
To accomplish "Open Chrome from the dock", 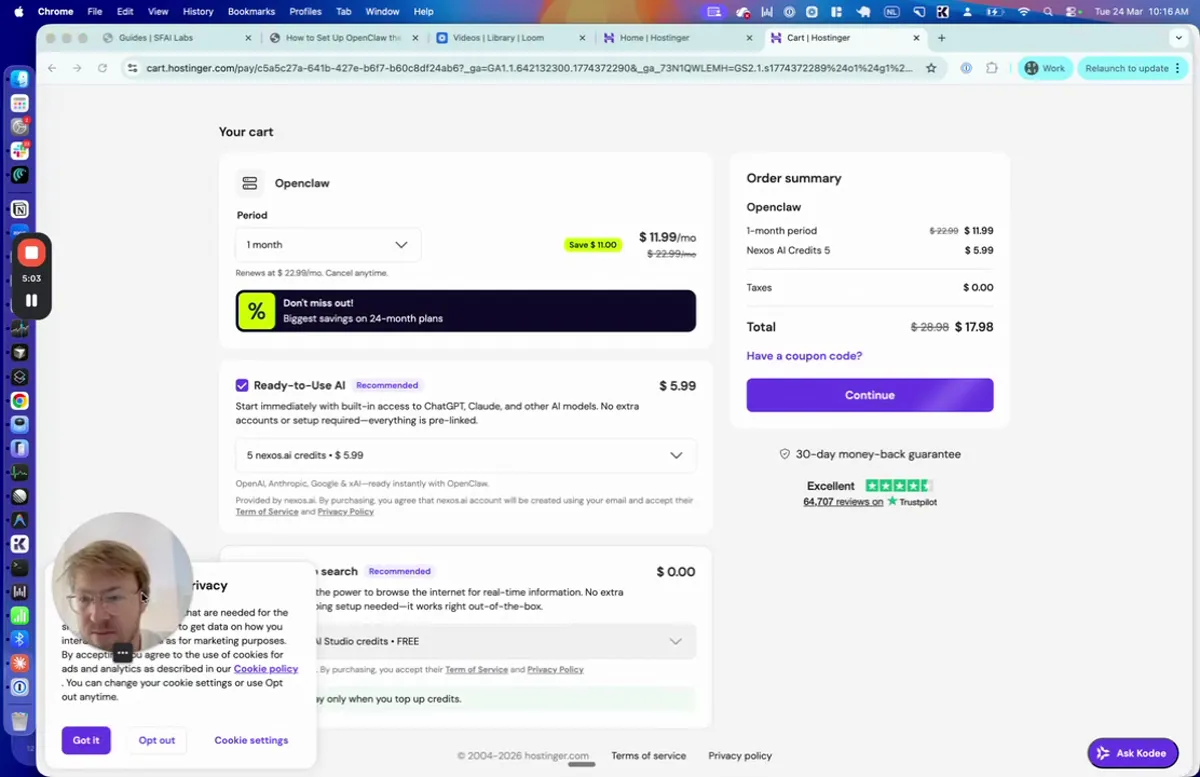I will tap(19, 400).
